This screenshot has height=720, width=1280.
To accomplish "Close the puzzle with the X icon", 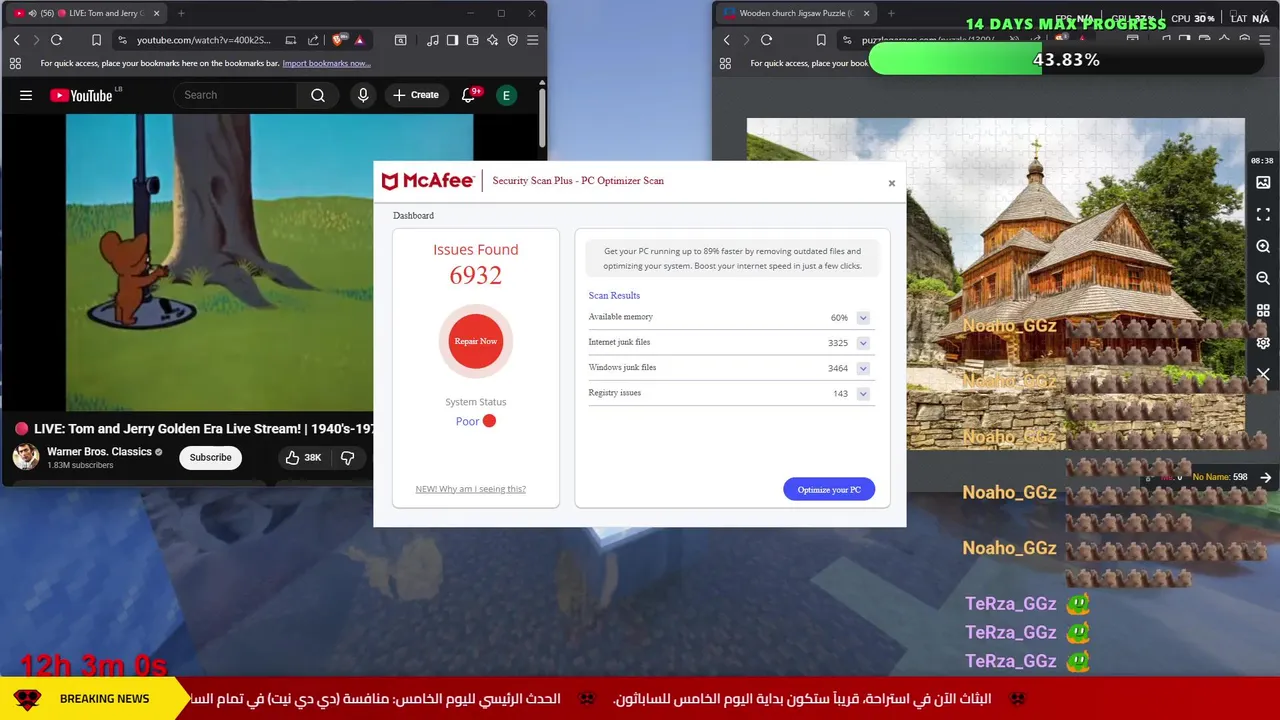I will pyautogui.click(x=1263, y=374).
